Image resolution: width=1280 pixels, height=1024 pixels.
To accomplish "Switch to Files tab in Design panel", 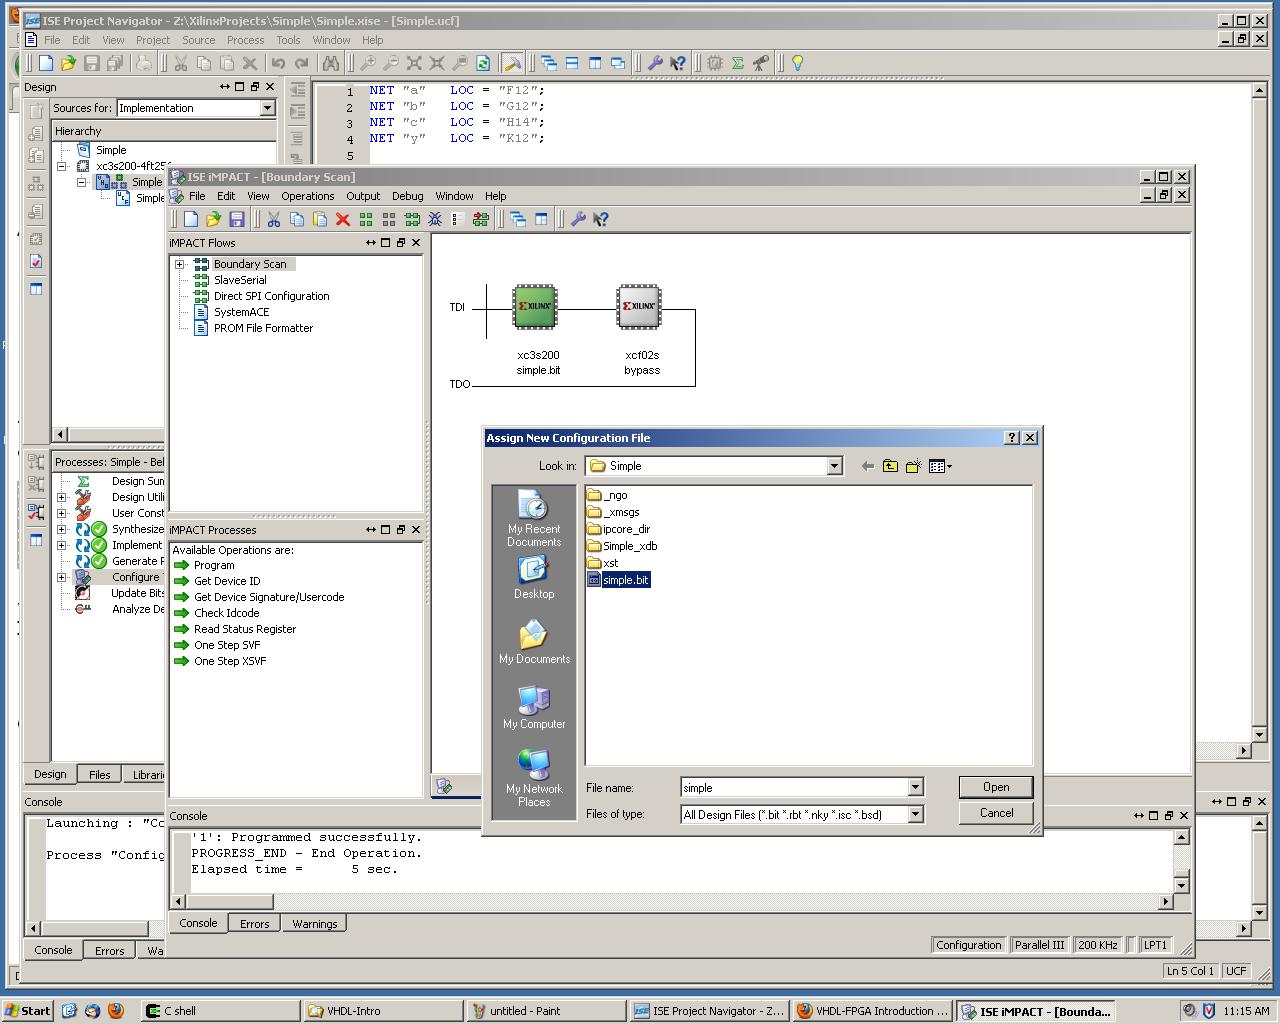I will click(99, 774).
